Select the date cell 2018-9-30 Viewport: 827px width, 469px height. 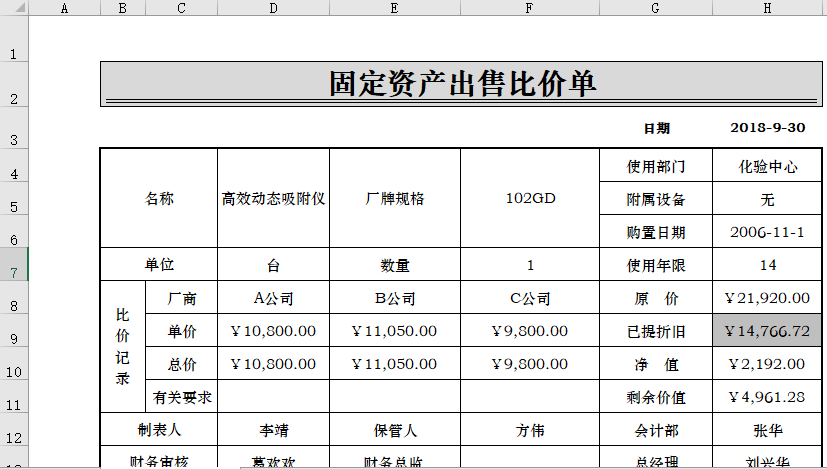tap(767, 128)
